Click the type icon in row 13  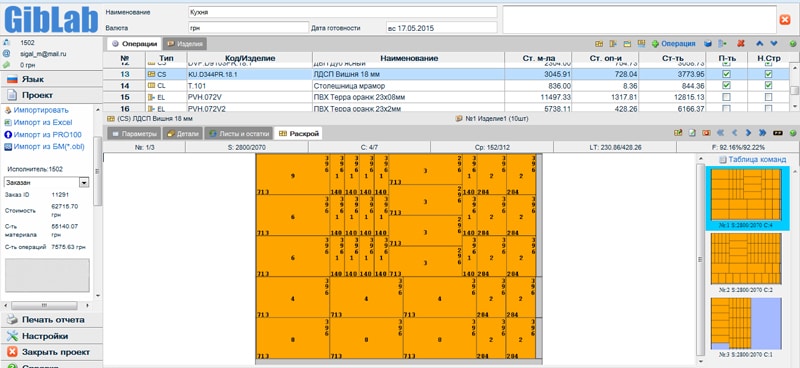(x=151, y=75)
